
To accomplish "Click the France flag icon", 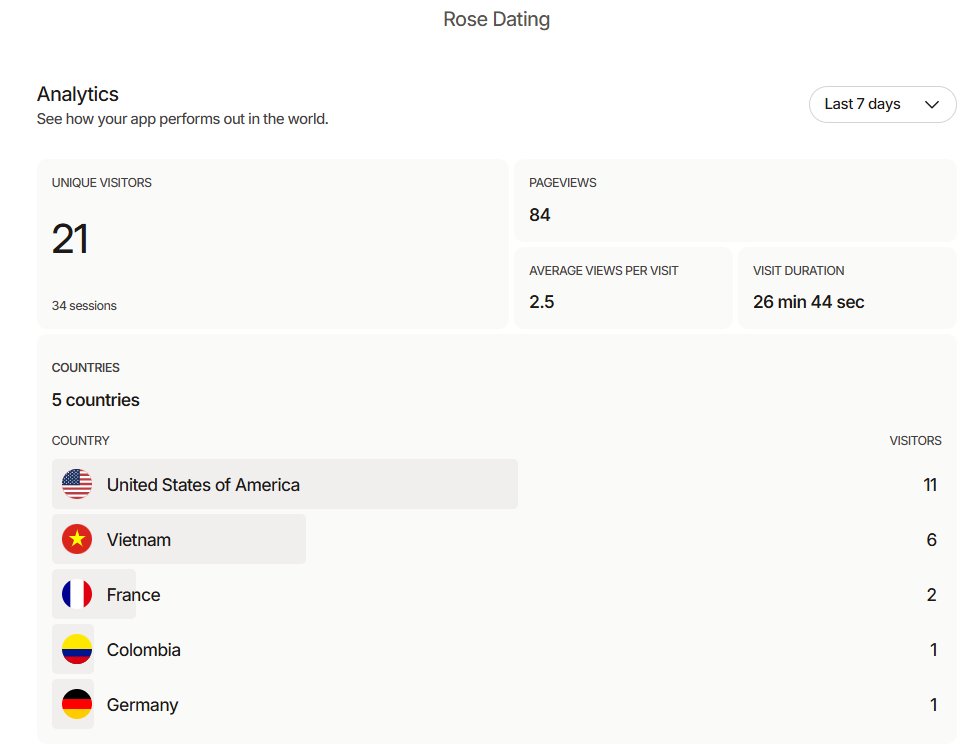I will [77, 594].
